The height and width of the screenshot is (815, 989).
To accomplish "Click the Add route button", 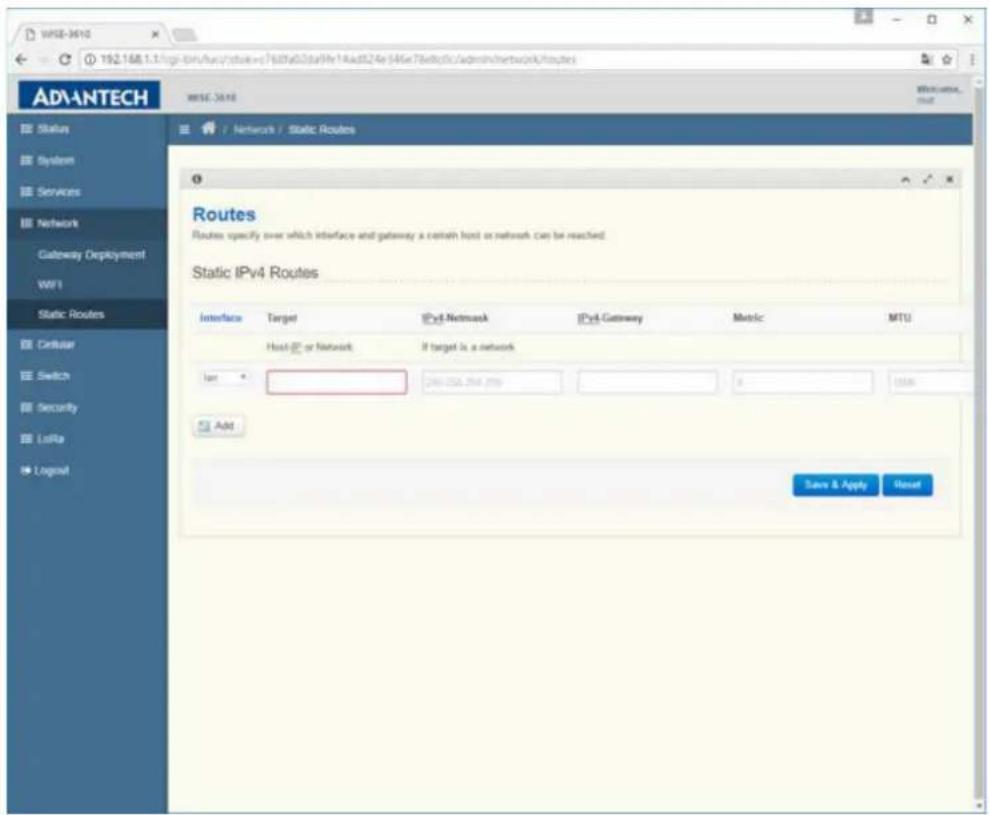I will 218,426.
